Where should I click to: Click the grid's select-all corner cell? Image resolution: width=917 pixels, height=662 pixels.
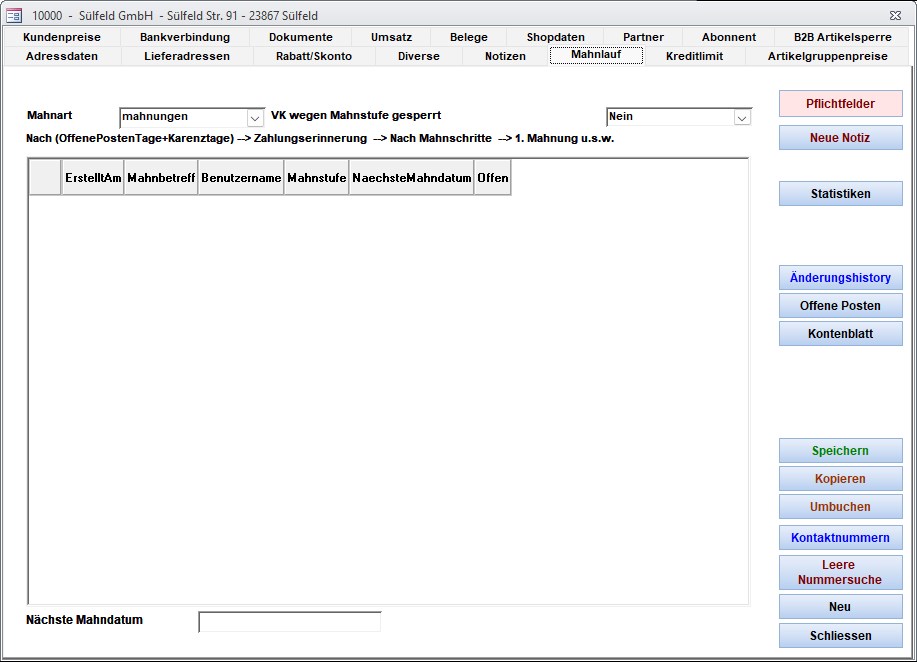(x=45, y=178)
